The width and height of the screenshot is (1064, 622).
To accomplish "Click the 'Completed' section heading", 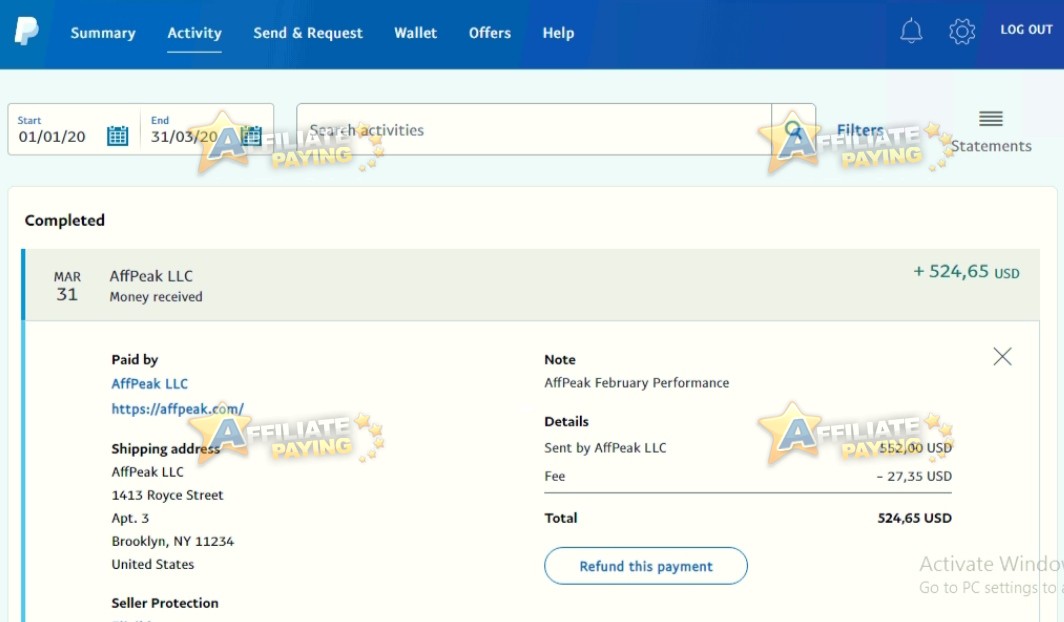I will (x=64, y=220).
